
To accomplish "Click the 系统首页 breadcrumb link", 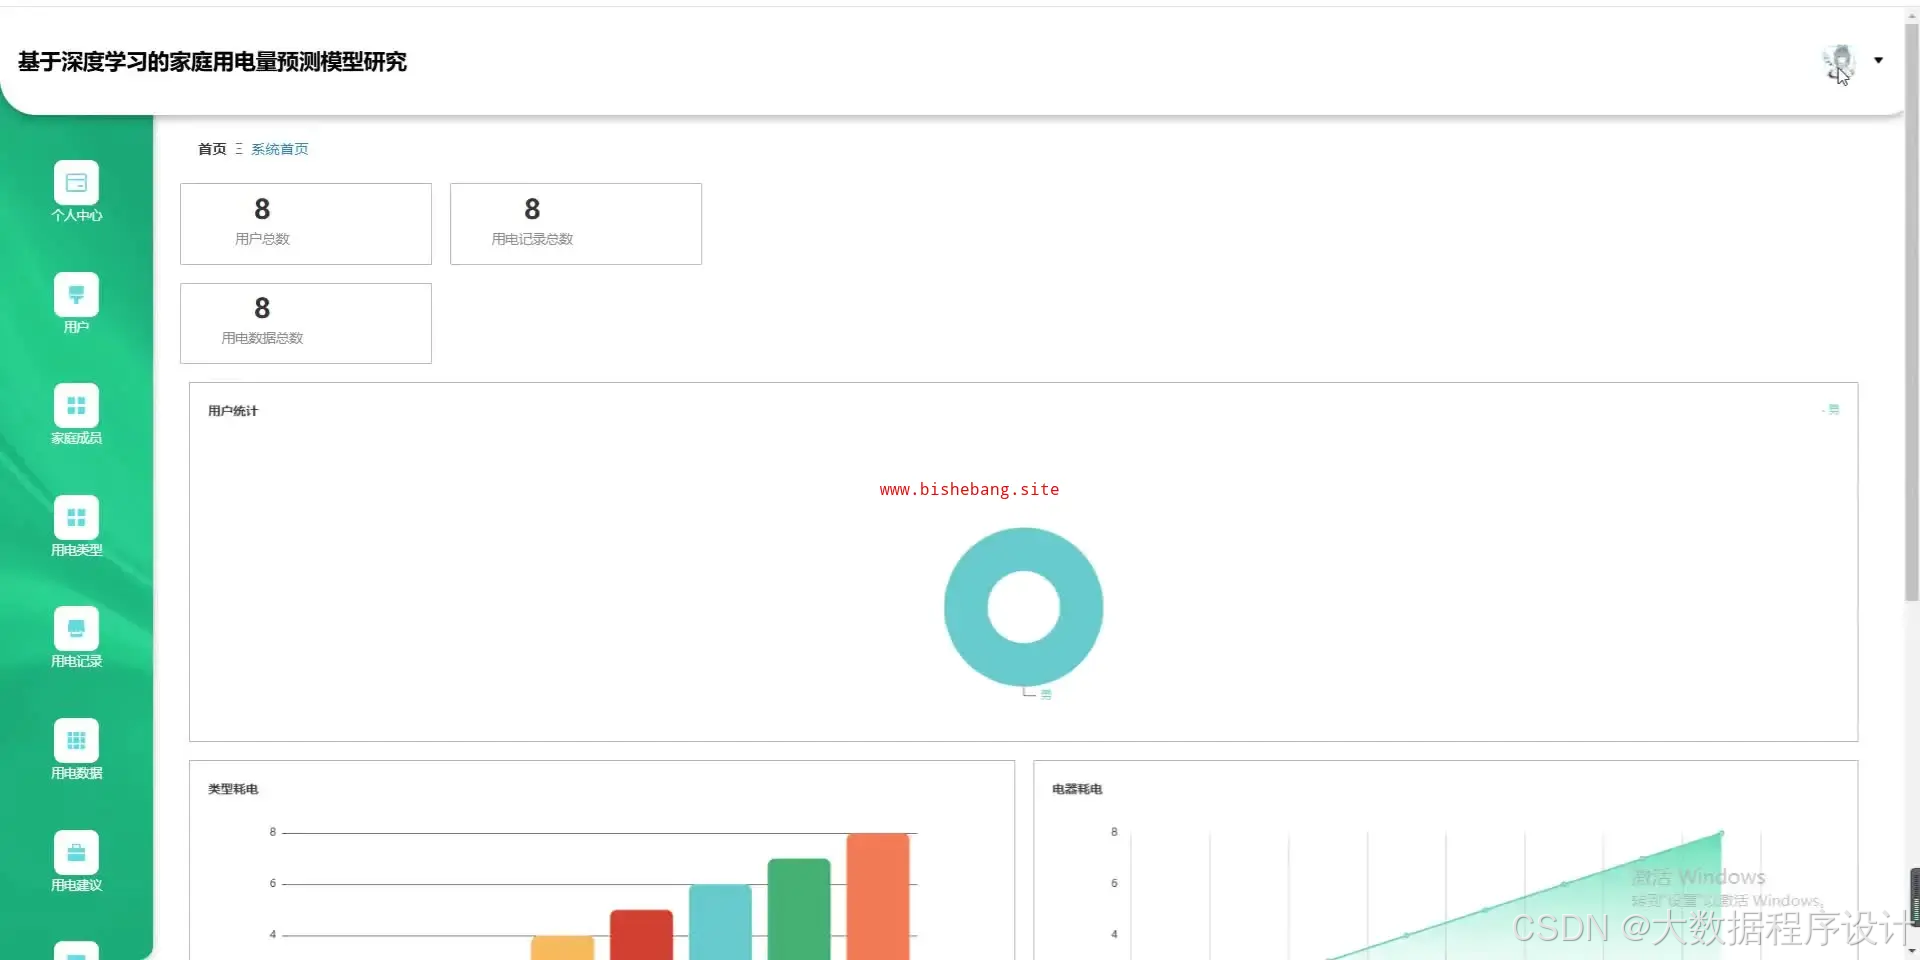I will pyautogui.click(x=280, y=149).
